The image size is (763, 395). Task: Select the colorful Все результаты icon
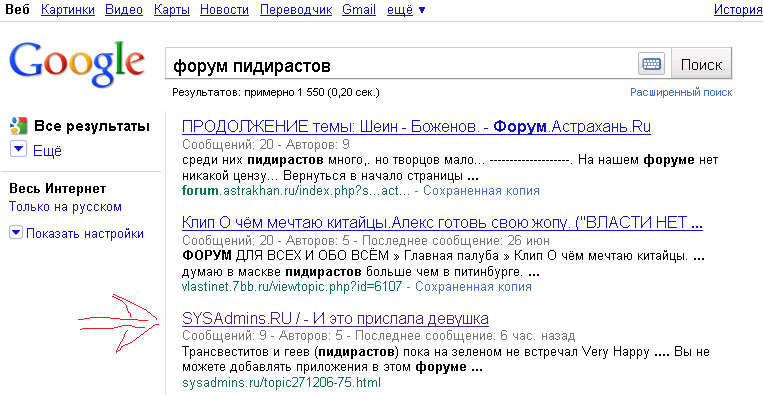18,126
